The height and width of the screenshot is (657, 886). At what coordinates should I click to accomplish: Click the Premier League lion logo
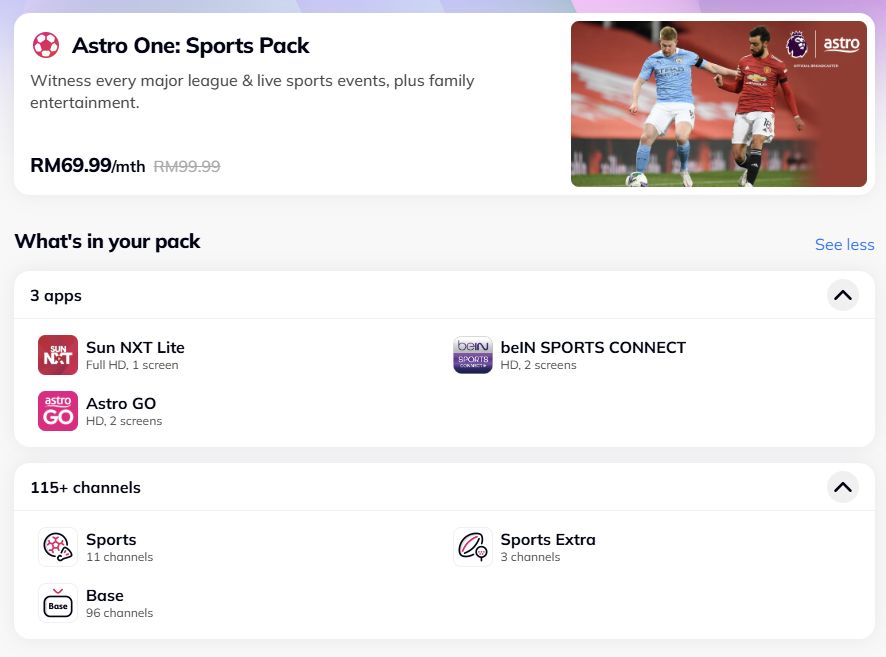[797, 44]
